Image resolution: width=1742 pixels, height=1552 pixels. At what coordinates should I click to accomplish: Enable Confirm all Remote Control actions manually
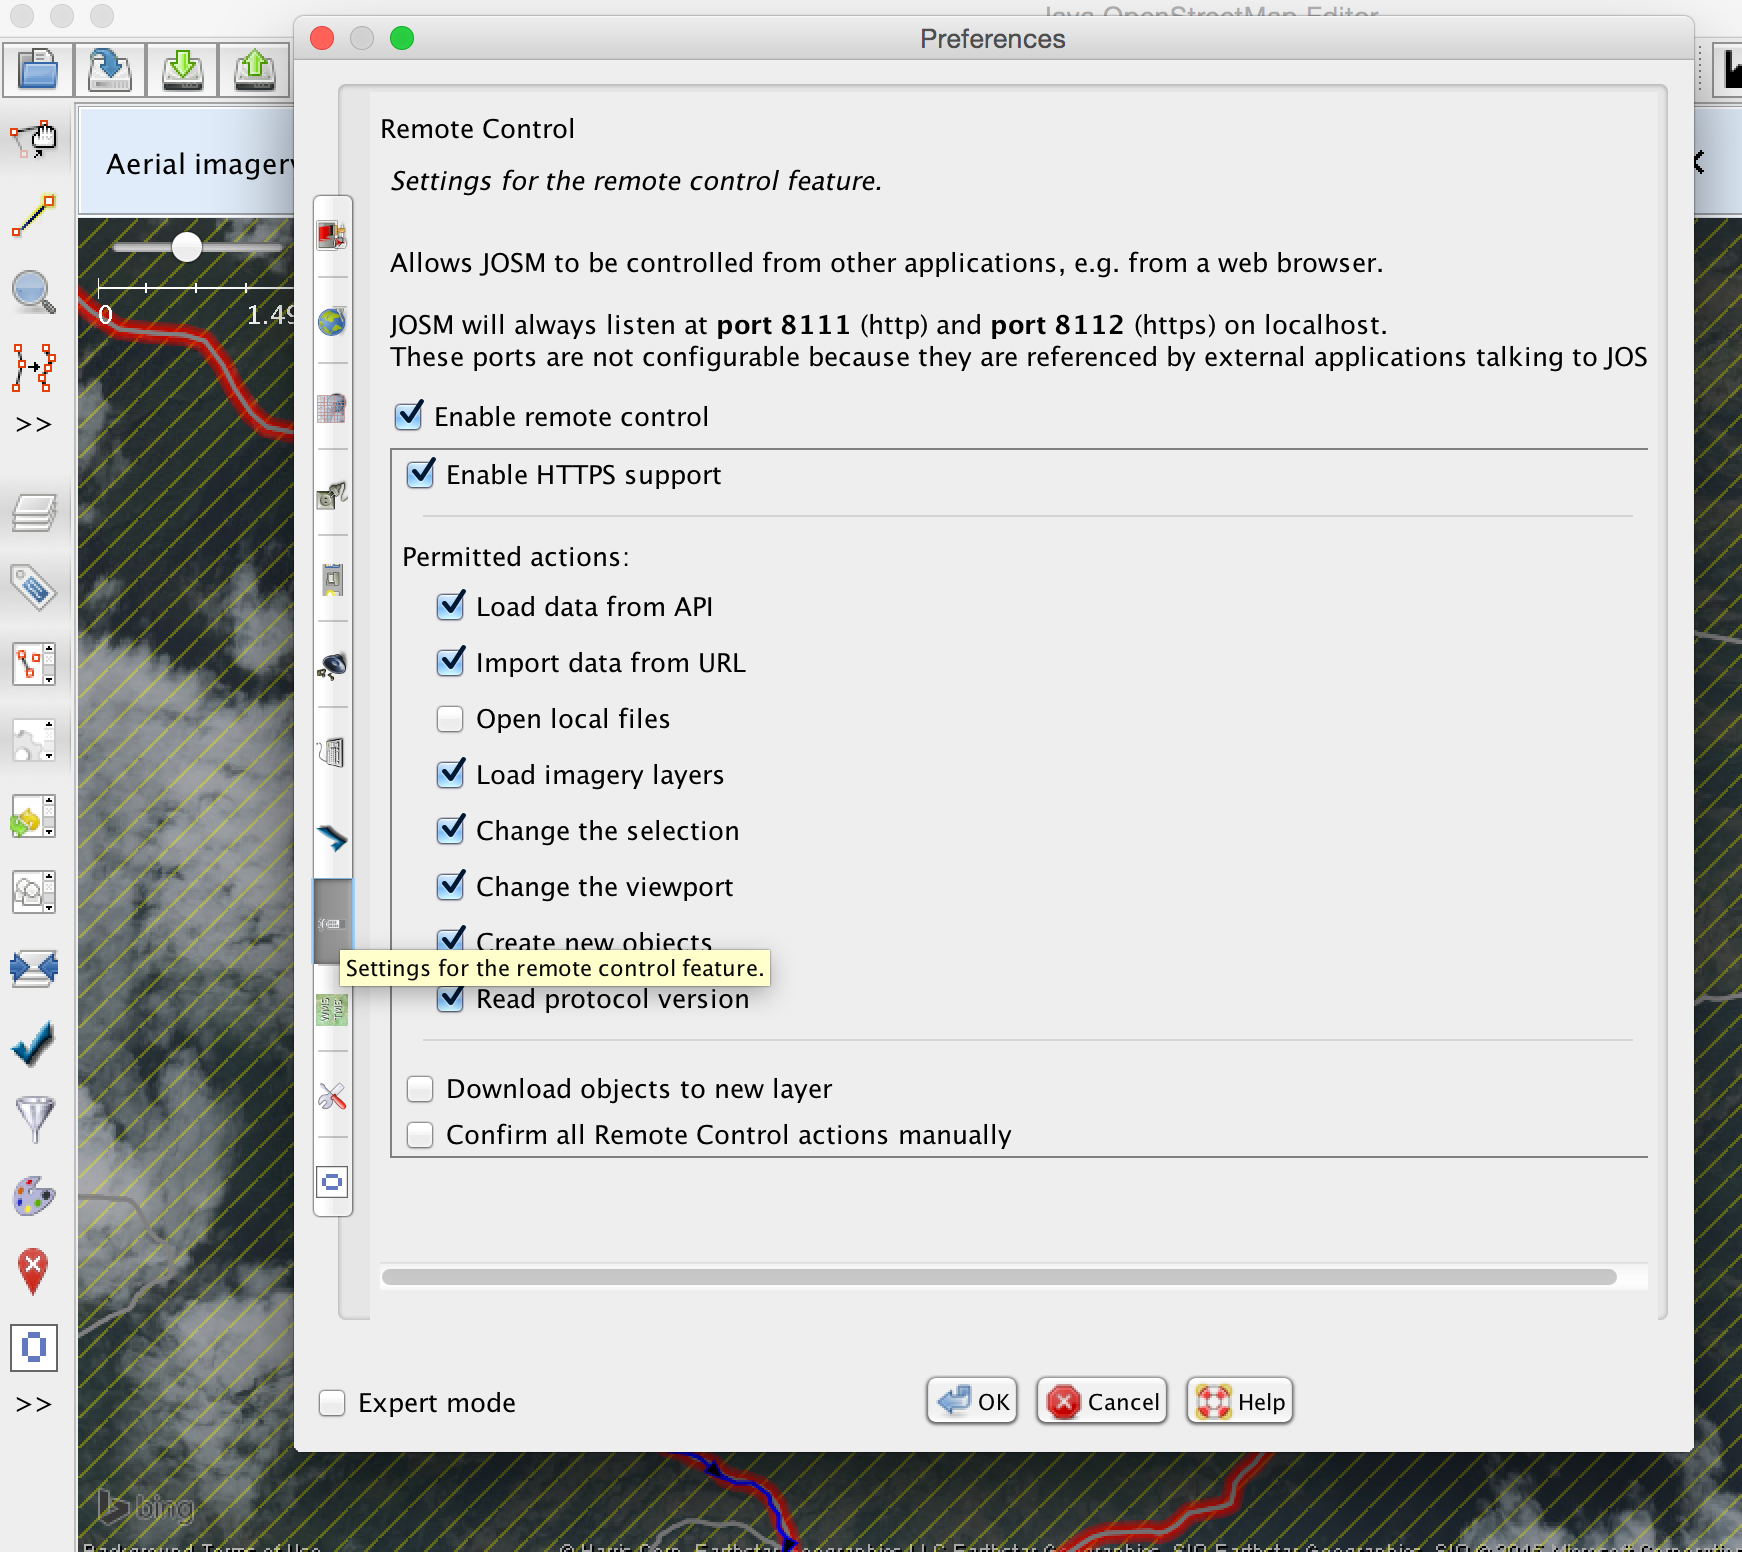pyautogui.click(x=420, y=1135)
